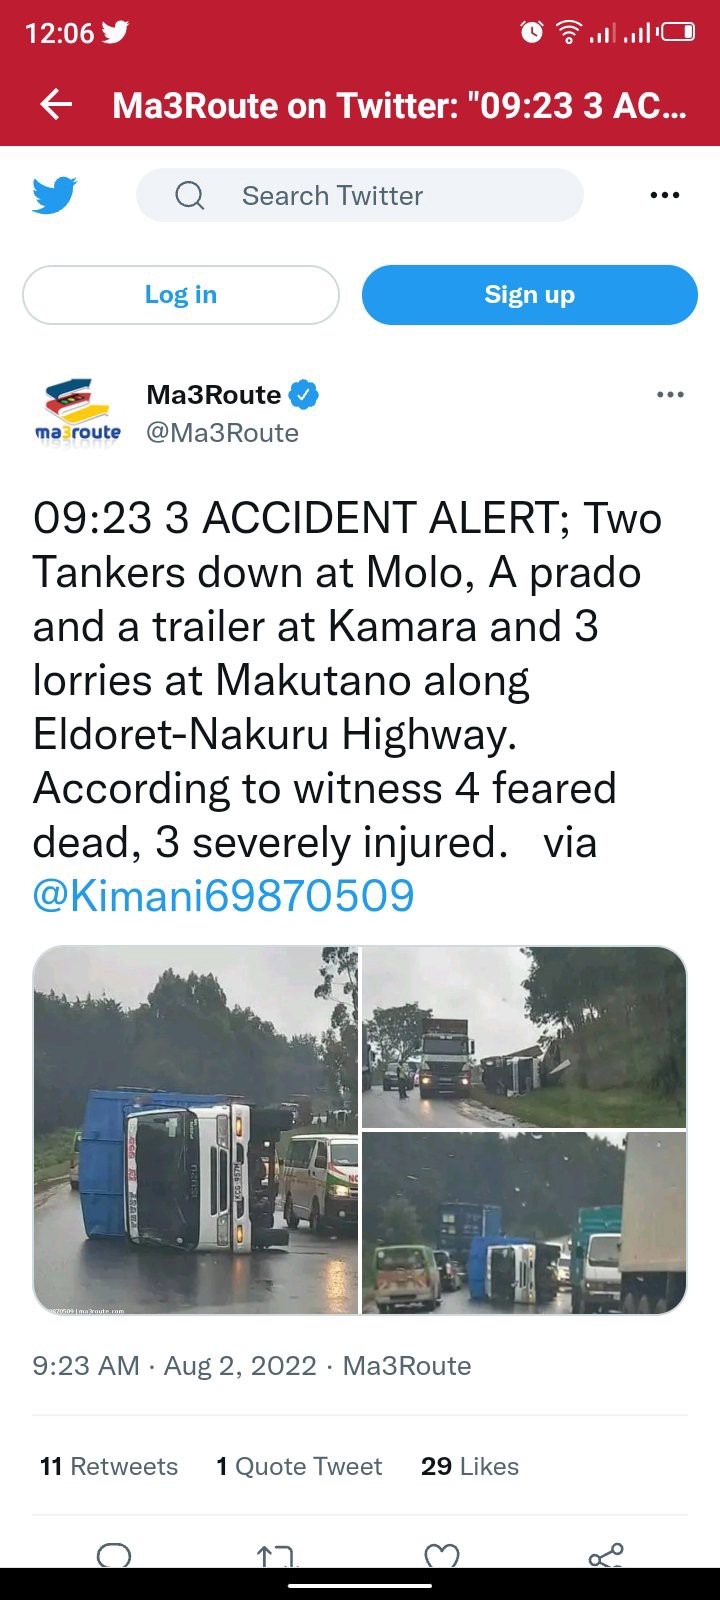720x1600 pixels.
Task: Click the Sign up button
Action: (530, 295)
